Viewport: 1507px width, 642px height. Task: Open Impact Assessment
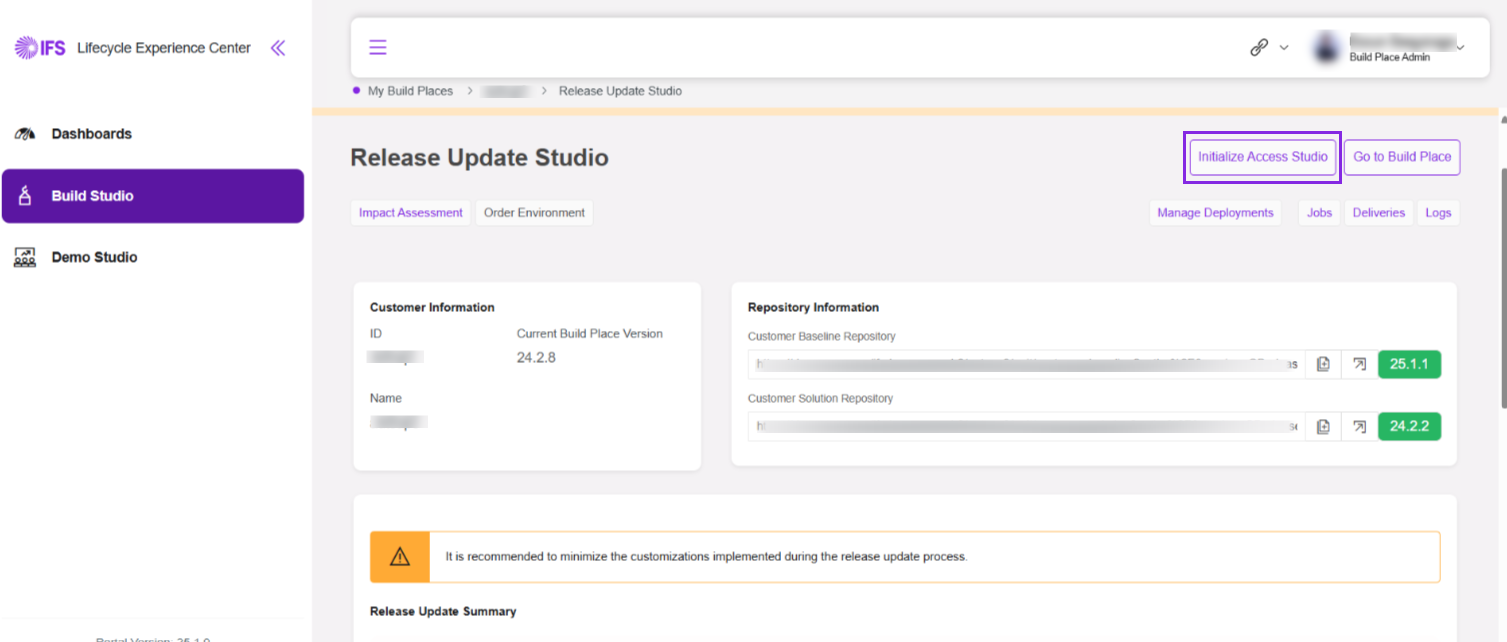pyautogui.click(x=411, y=213)
